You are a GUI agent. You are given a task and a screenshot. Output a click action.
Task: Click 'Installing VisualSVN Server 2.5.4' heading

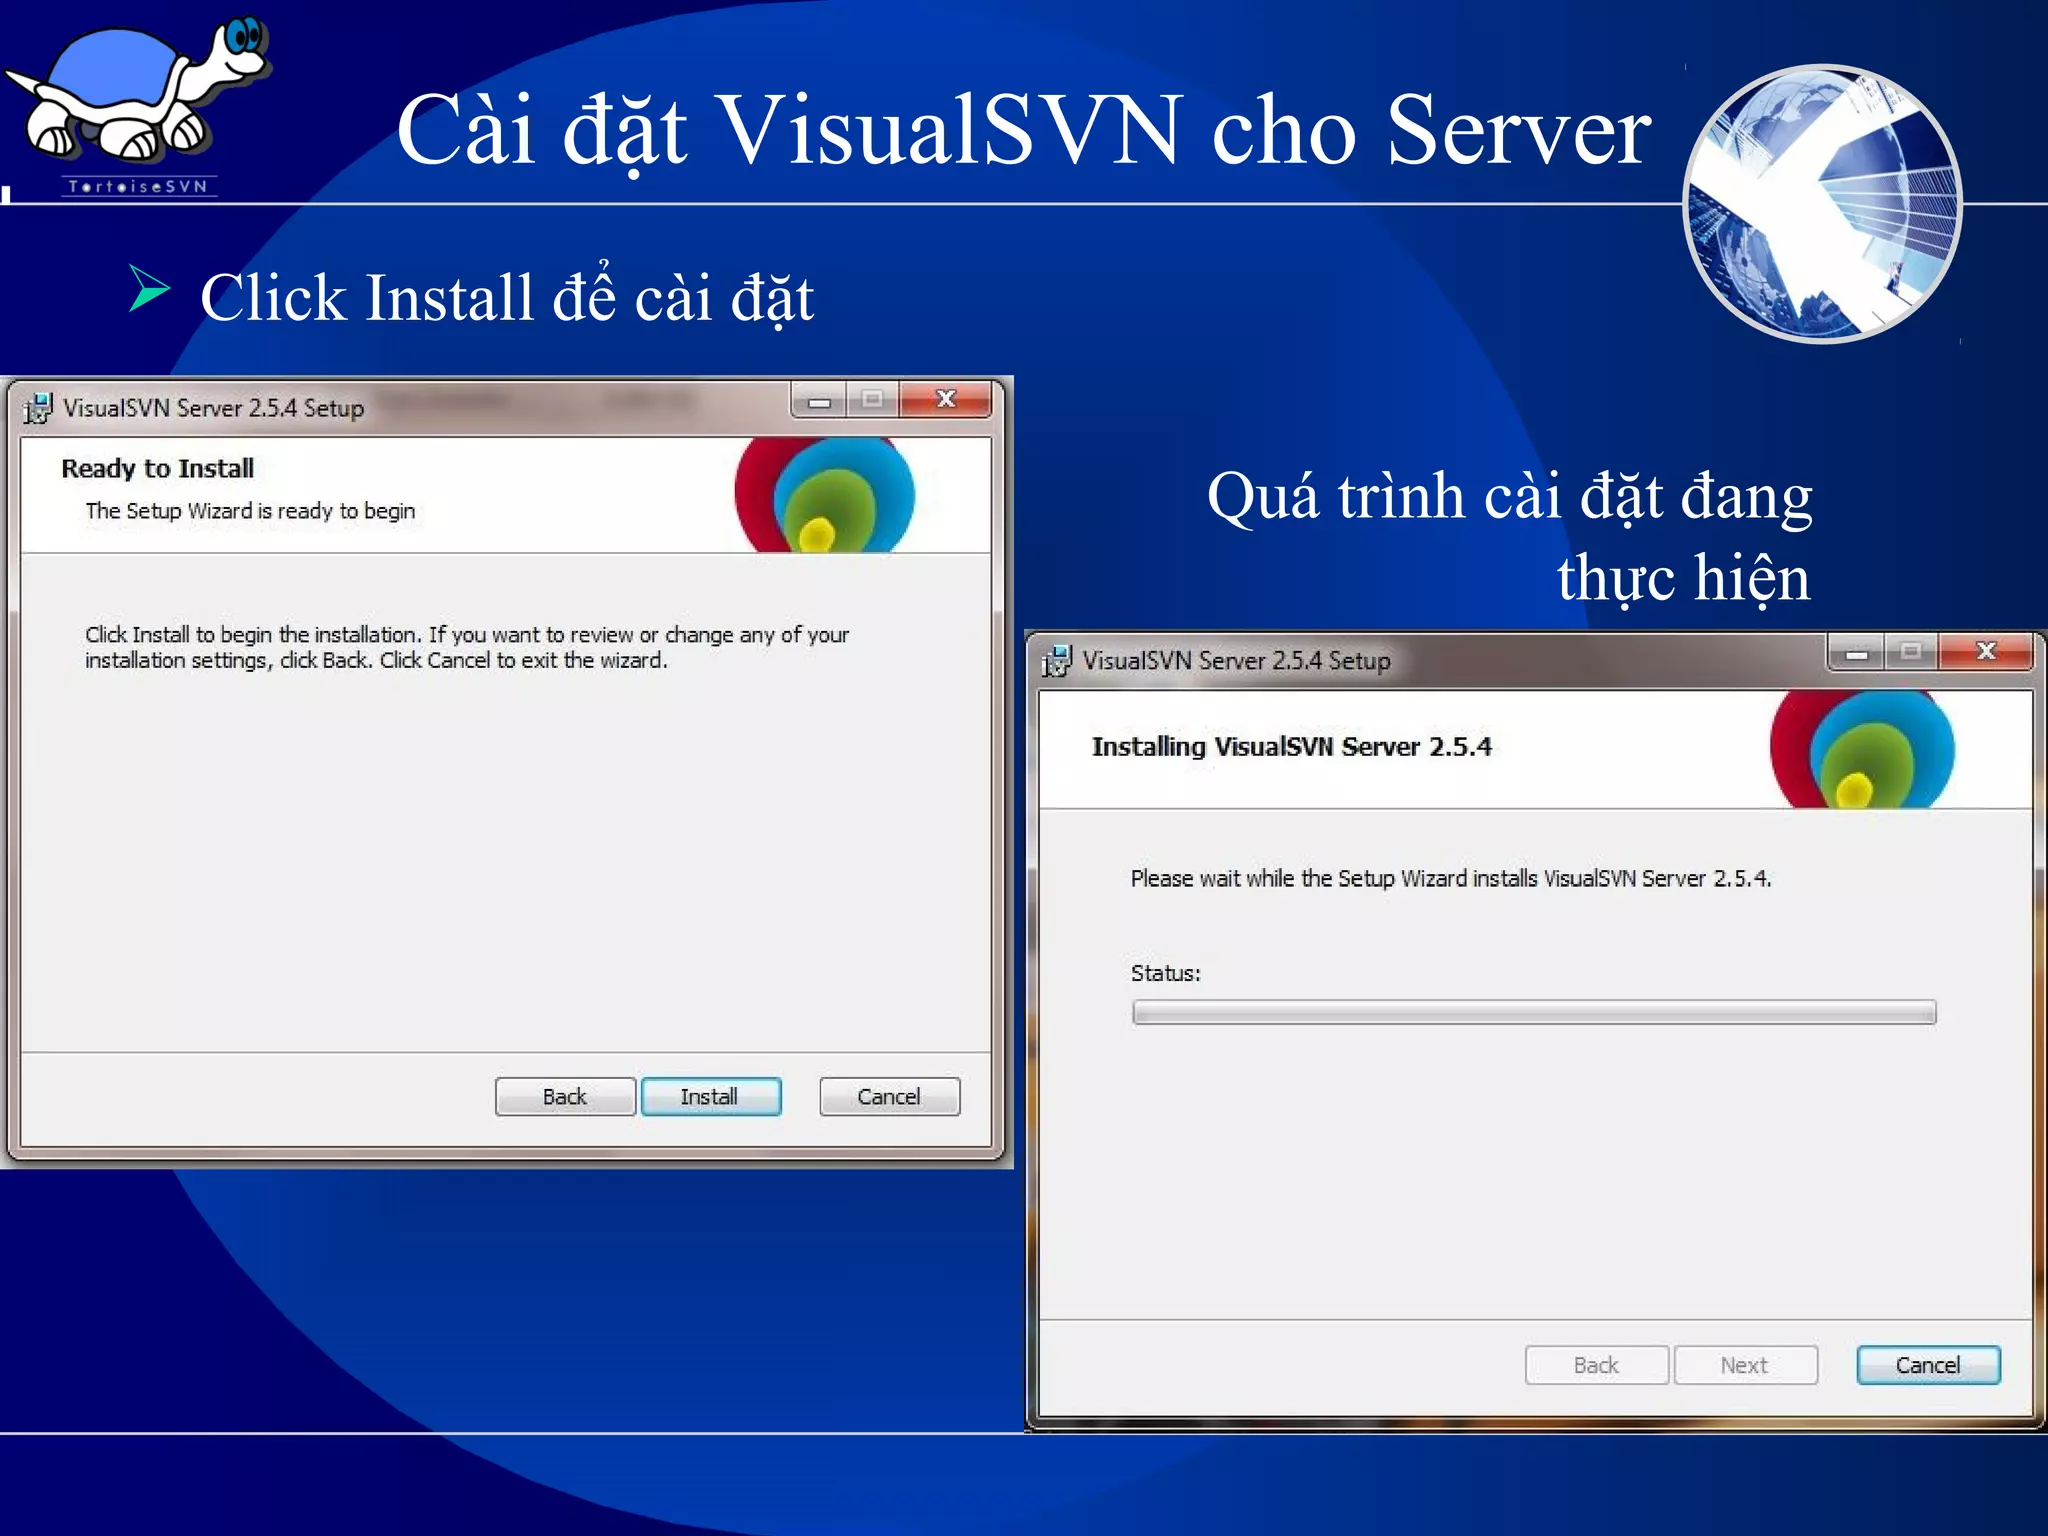(x=1292, y=747)
